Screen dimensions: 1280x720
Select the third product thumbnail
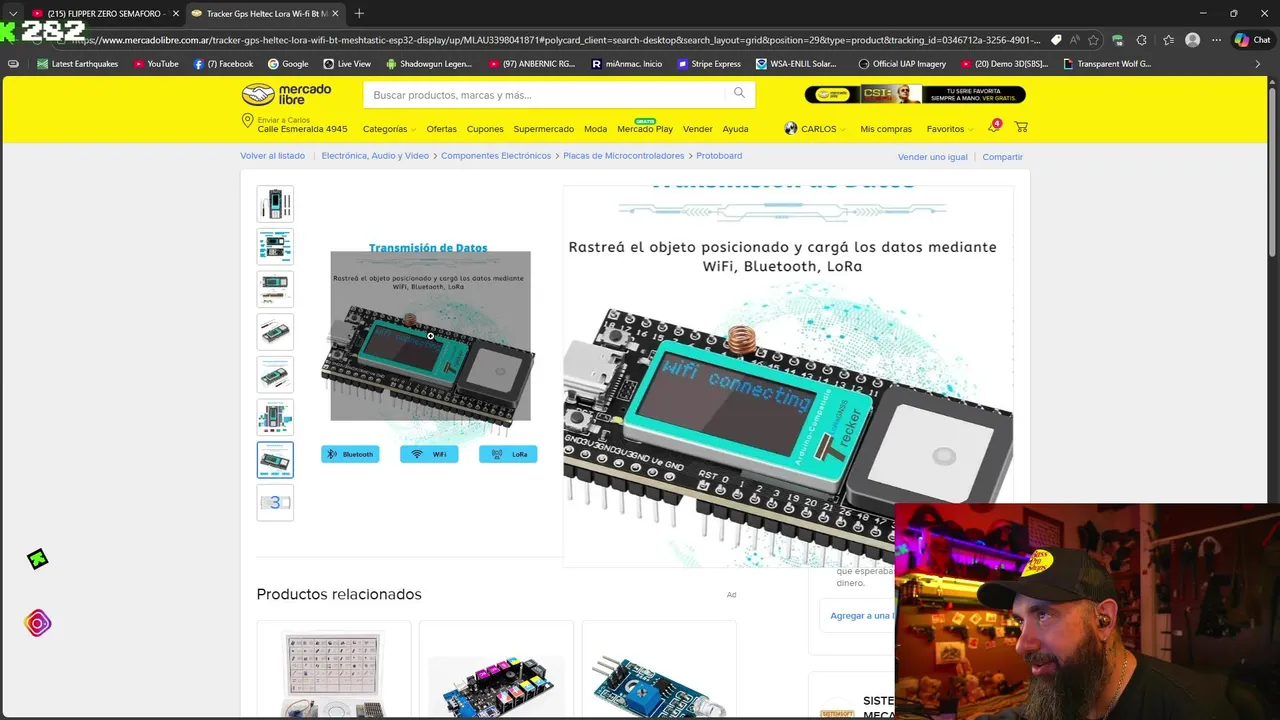[x=275, y=289]
